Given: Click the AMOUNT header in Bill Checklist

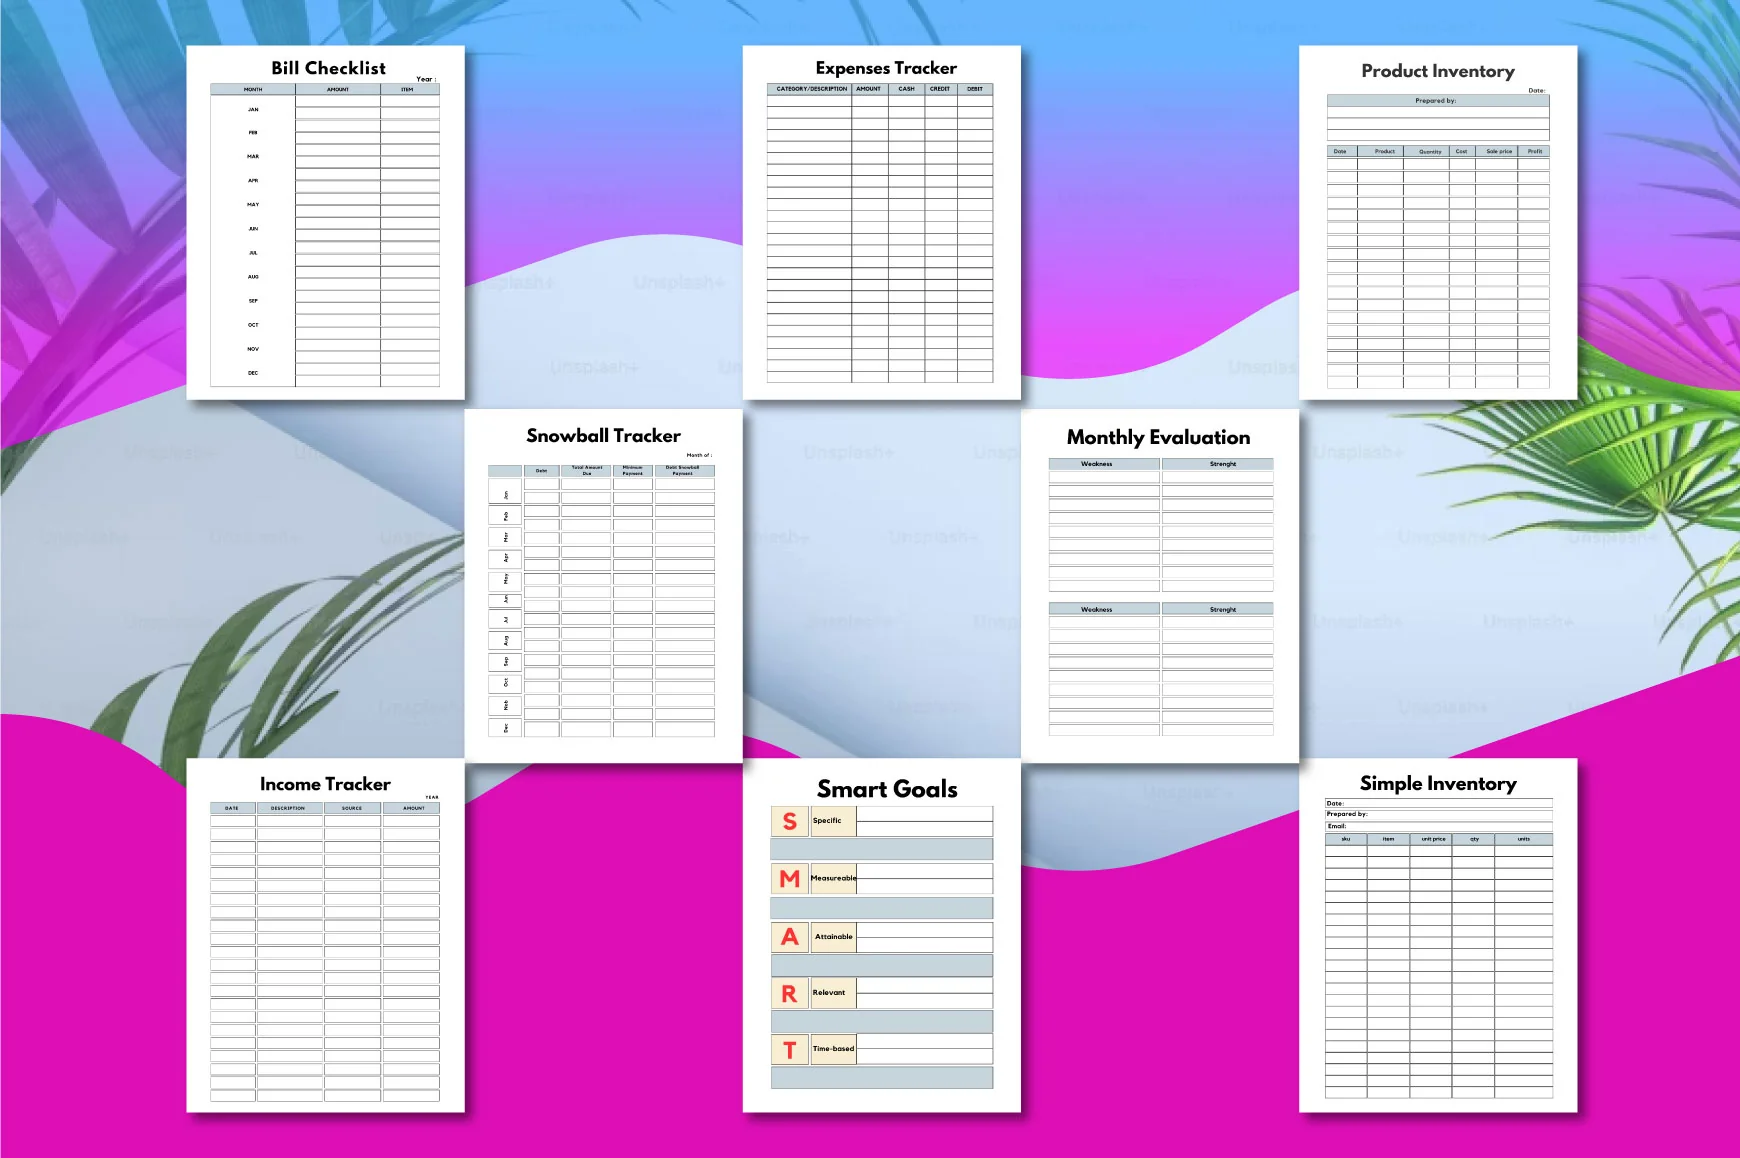Looking at the screenshot, I should point(338,89).
